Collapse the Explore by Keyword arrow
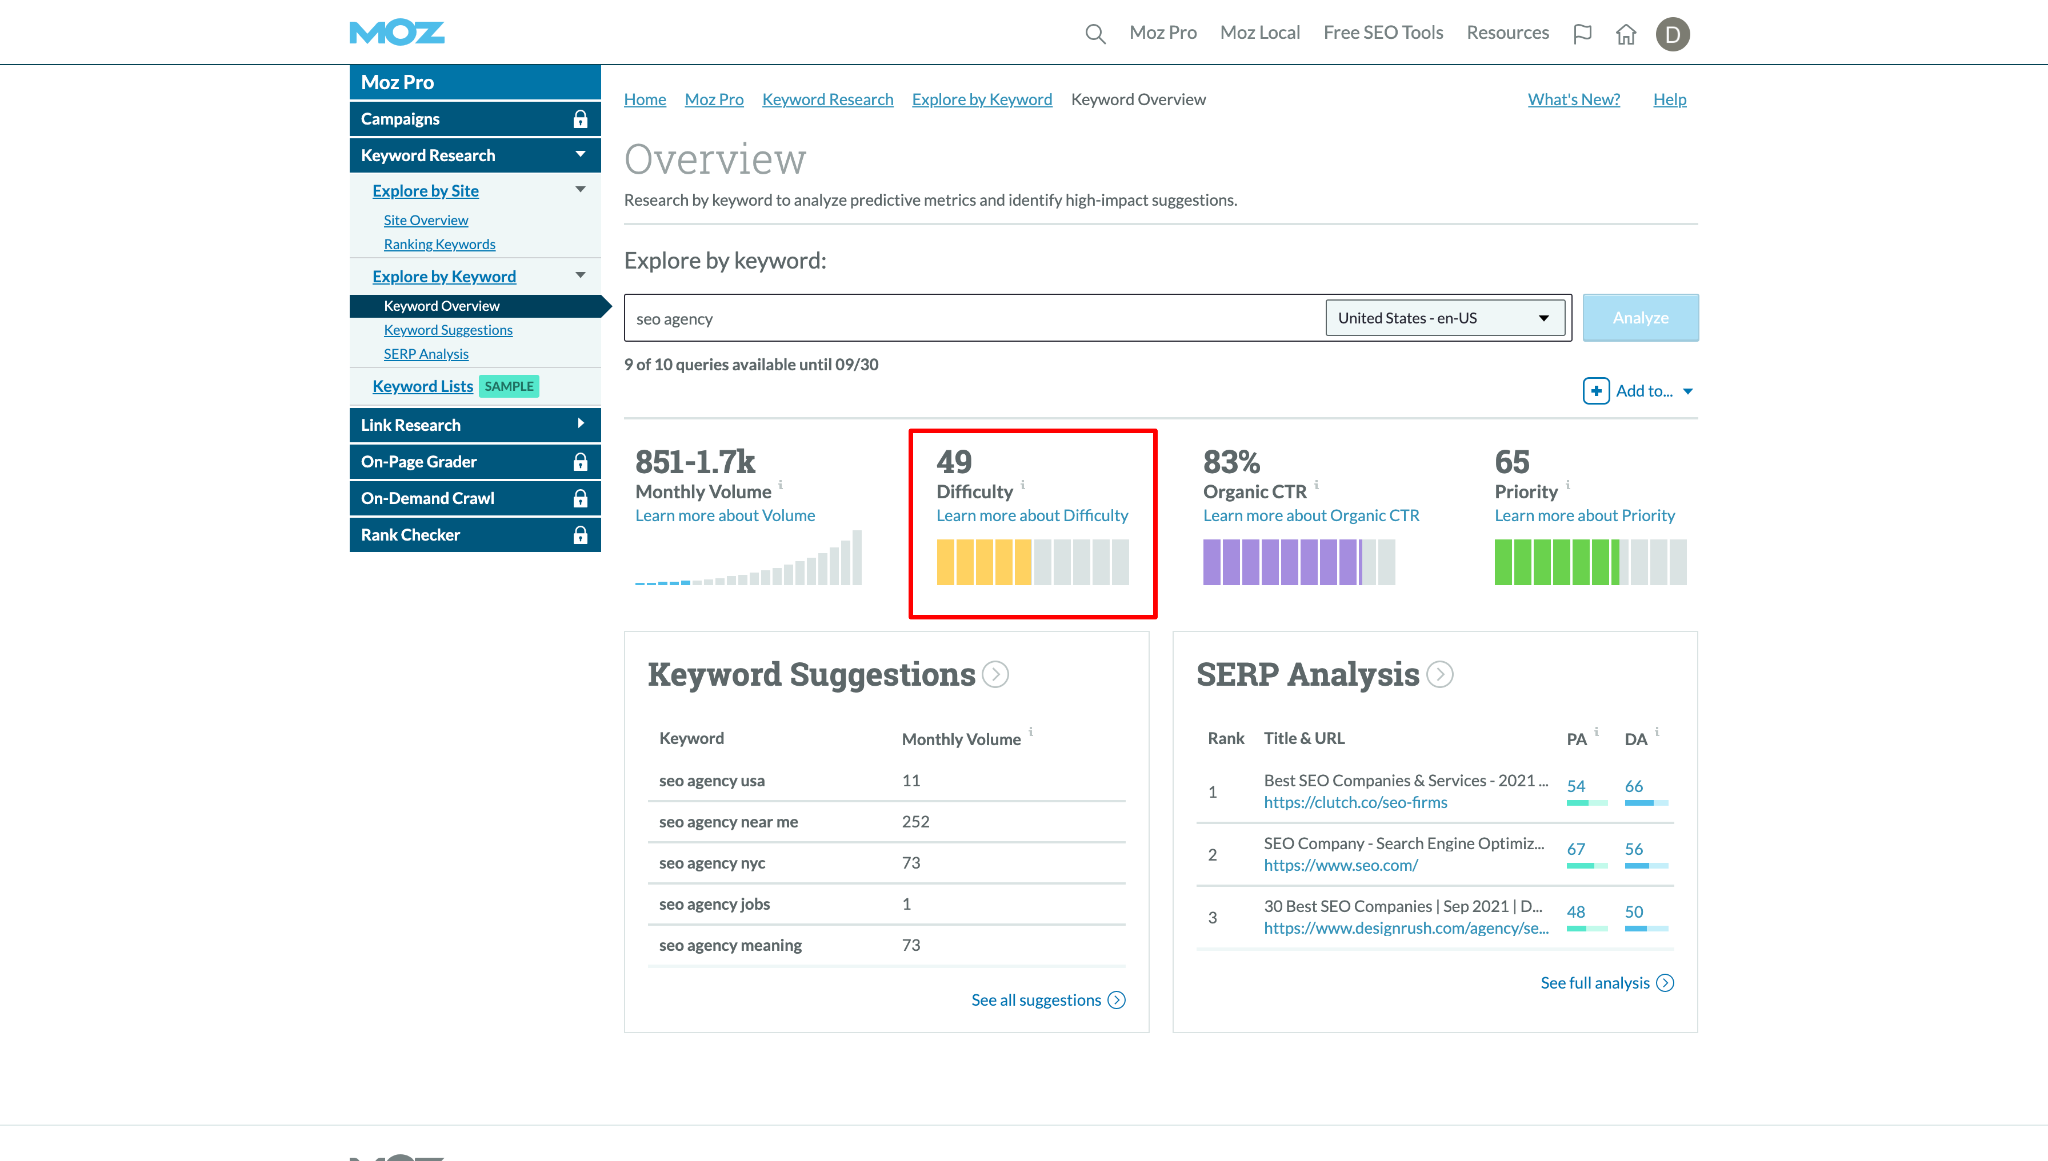Screen dimensions: 2048x1161 click(x=580, y=275)
